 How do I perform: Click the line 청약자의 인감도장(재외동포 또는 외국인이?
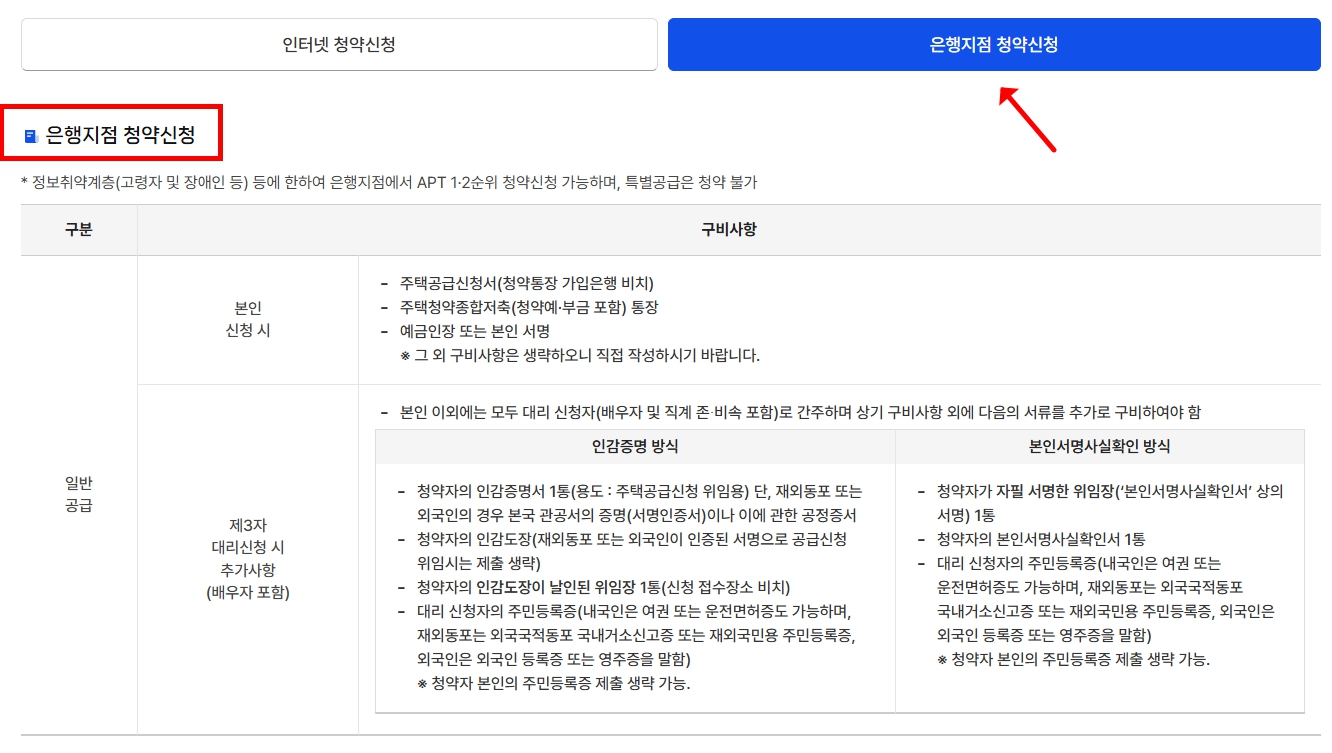click(632, 551)
